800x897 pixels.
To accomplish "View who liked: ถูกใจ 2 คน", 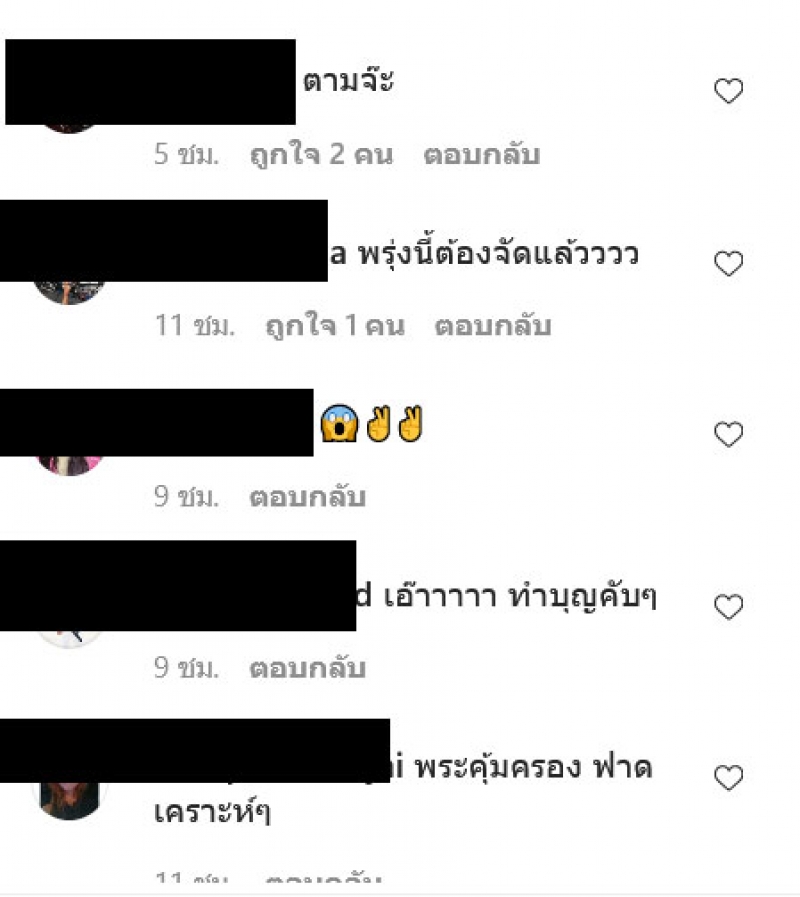I will pyautogui.click(x=322, y=155).
